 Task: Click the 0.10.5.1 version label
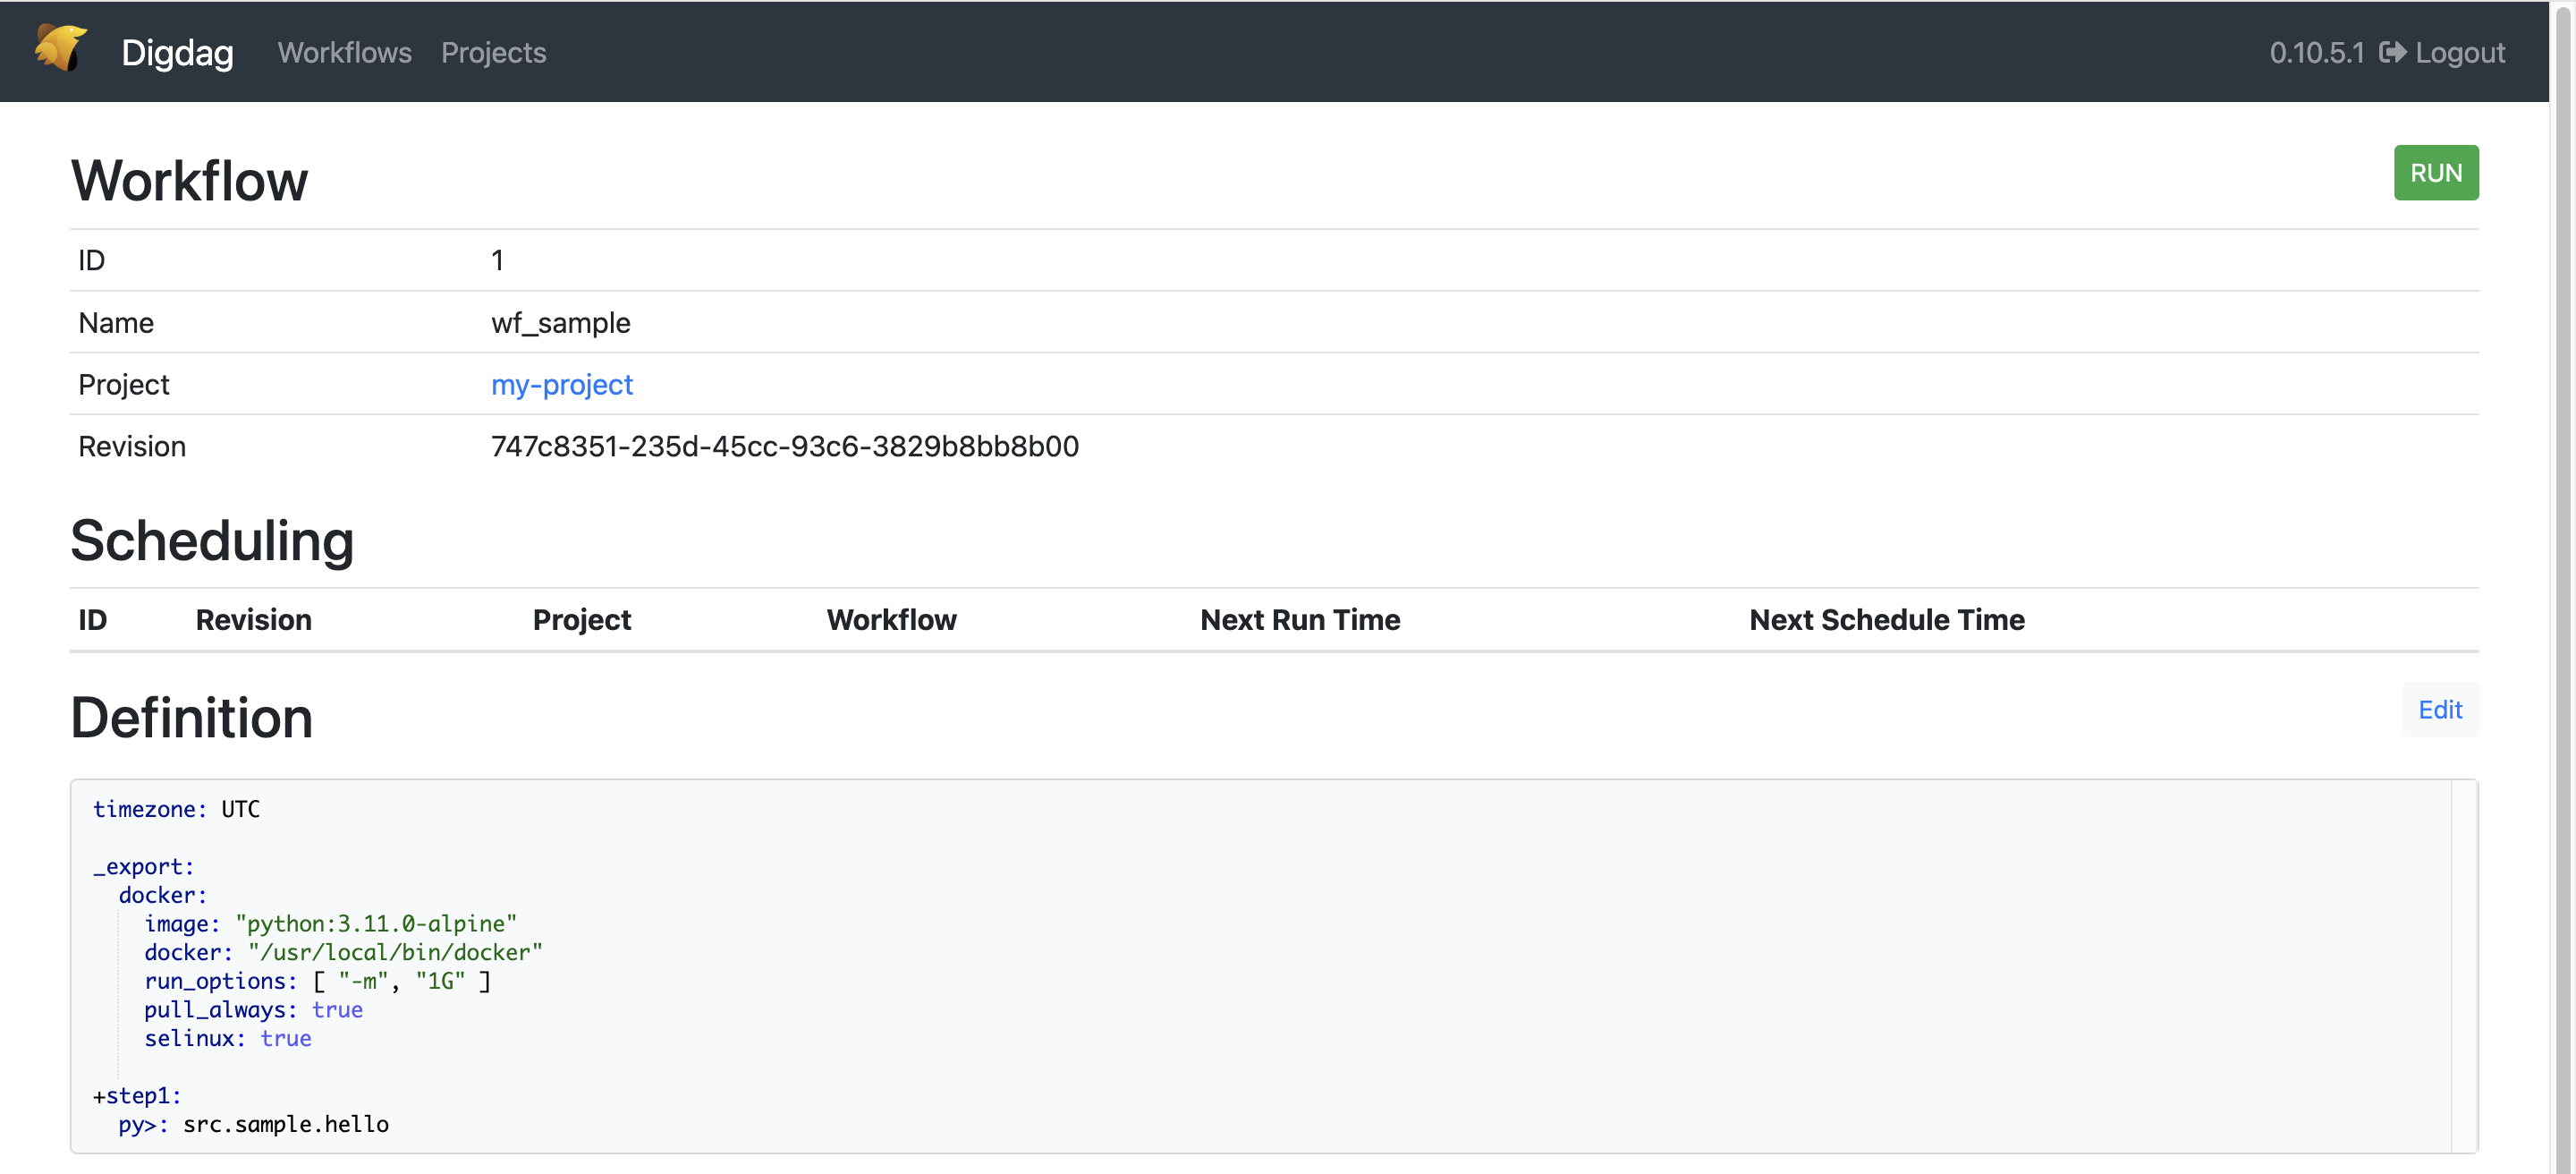point(2316,52)
